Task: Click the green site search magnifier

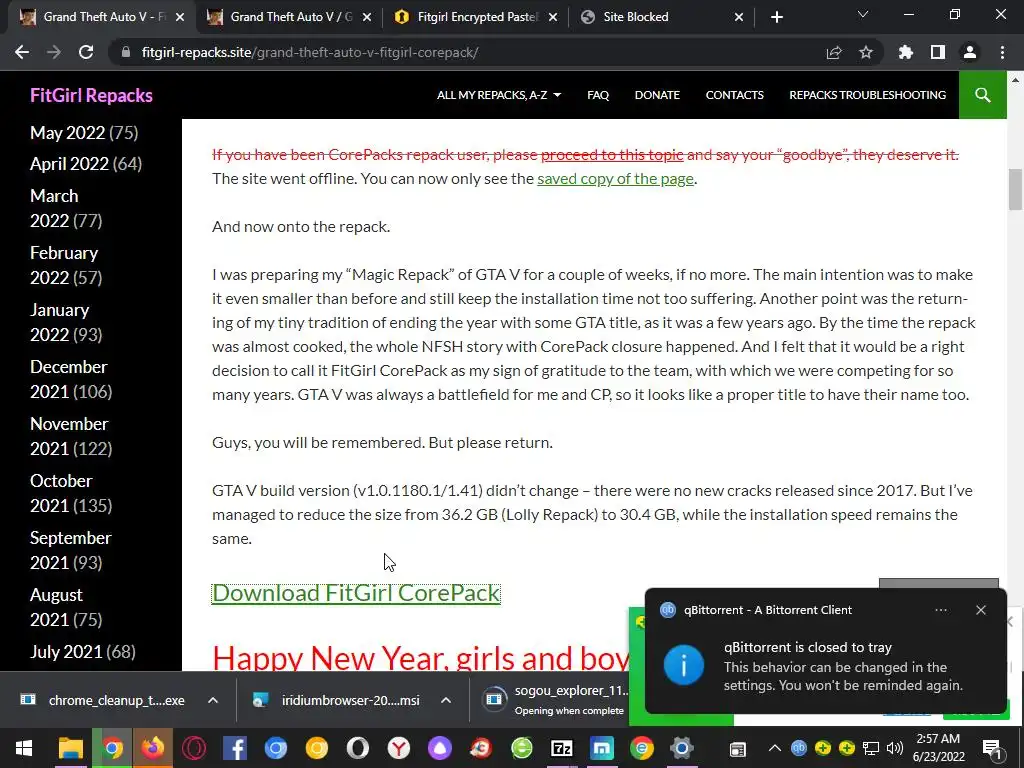Action: tap(982, 95)
